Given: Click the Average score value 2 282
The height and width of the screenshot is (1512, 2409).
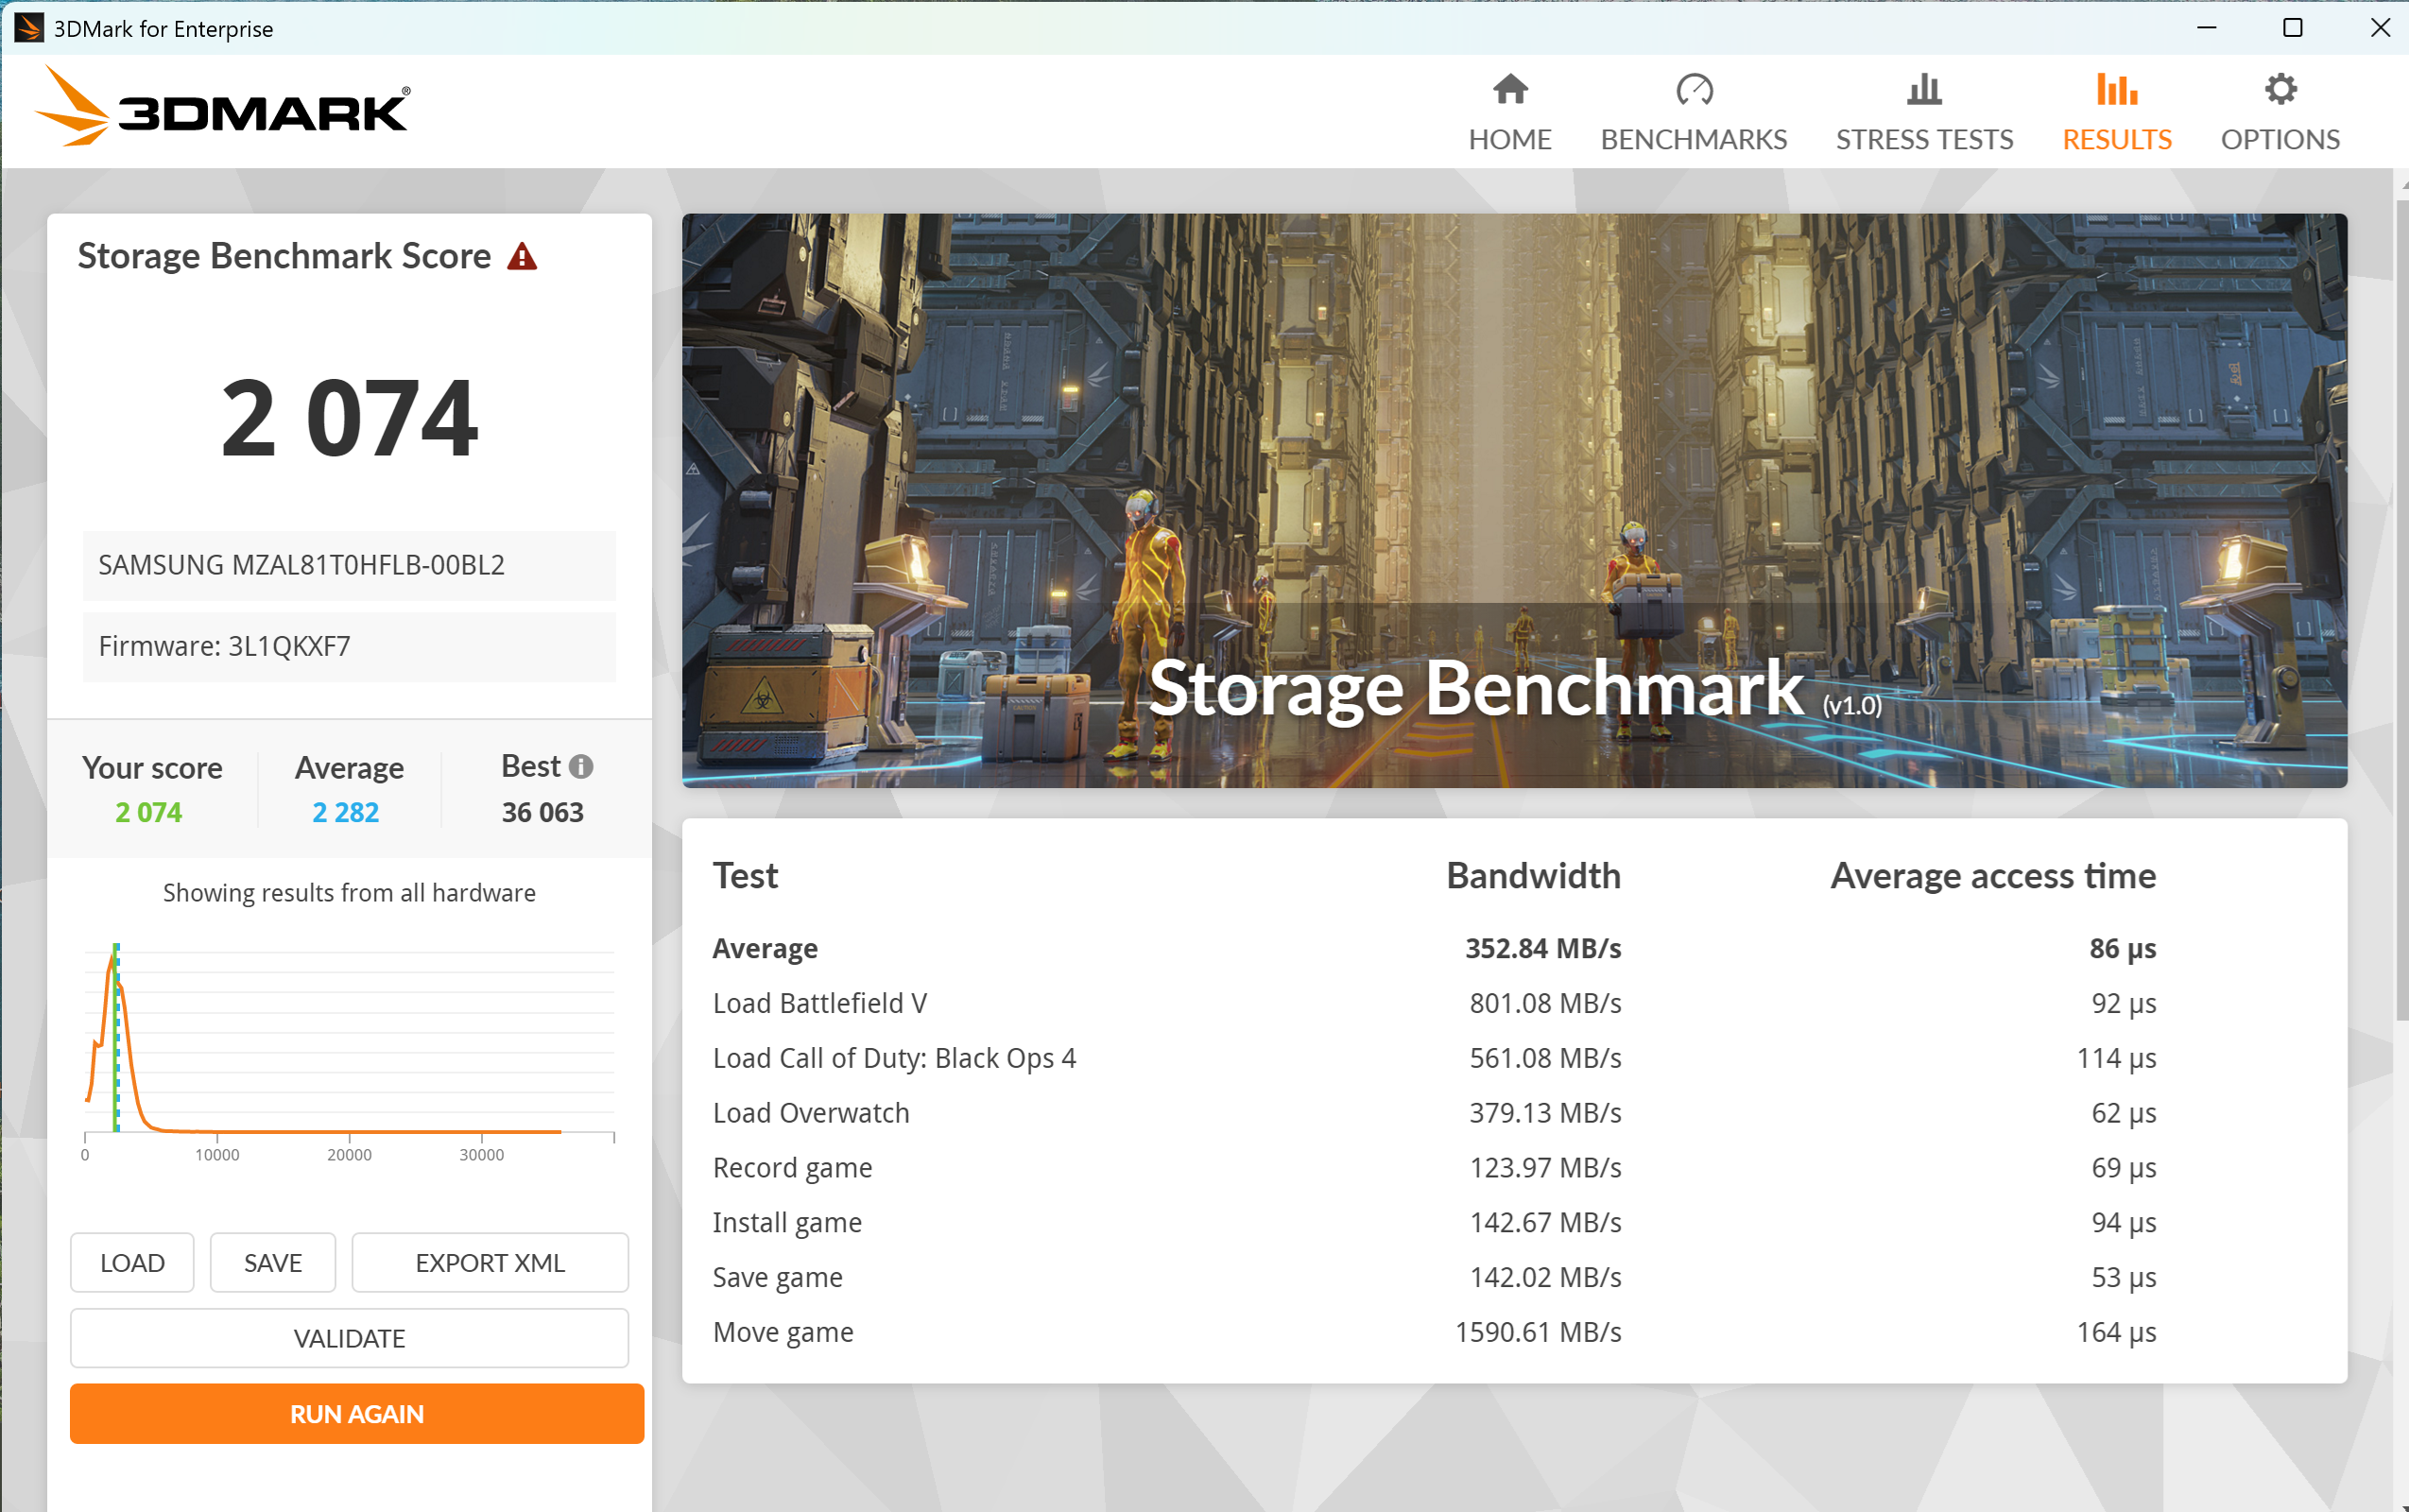Looking at the screenshot, I should click(x=346, y=812).
